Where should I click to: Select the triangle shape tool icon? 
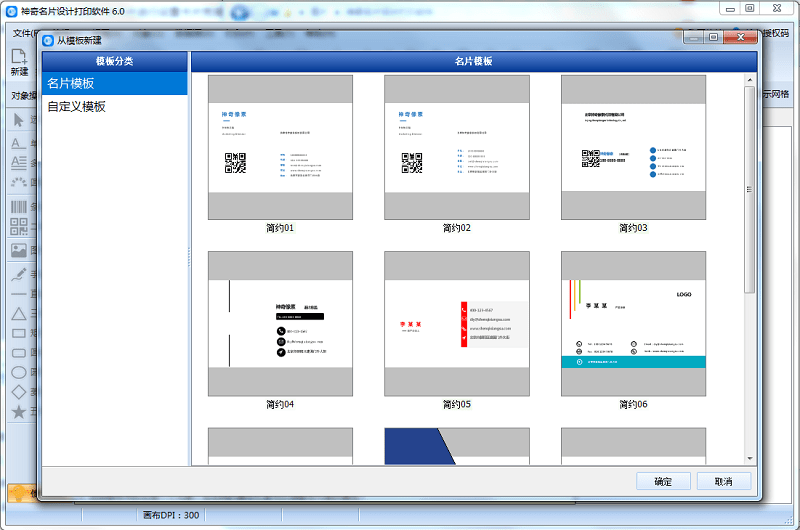tap(19, 314)
